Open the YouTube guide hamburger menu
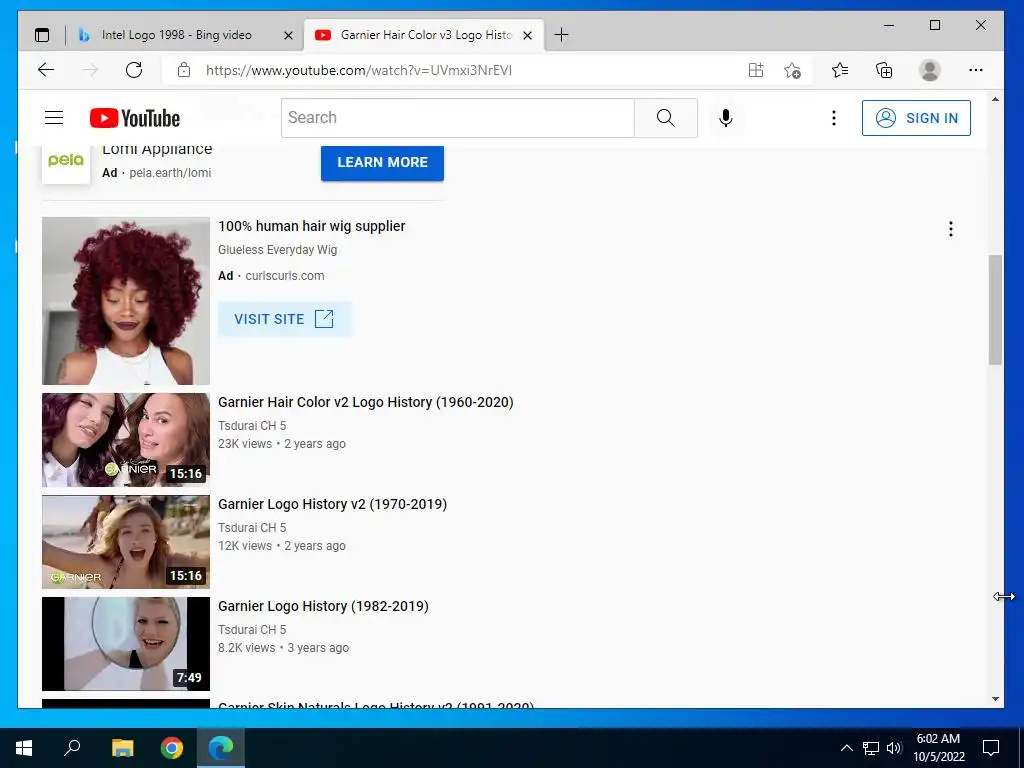Viewport: 1024px width, 768px height. (x=54, y=118)
